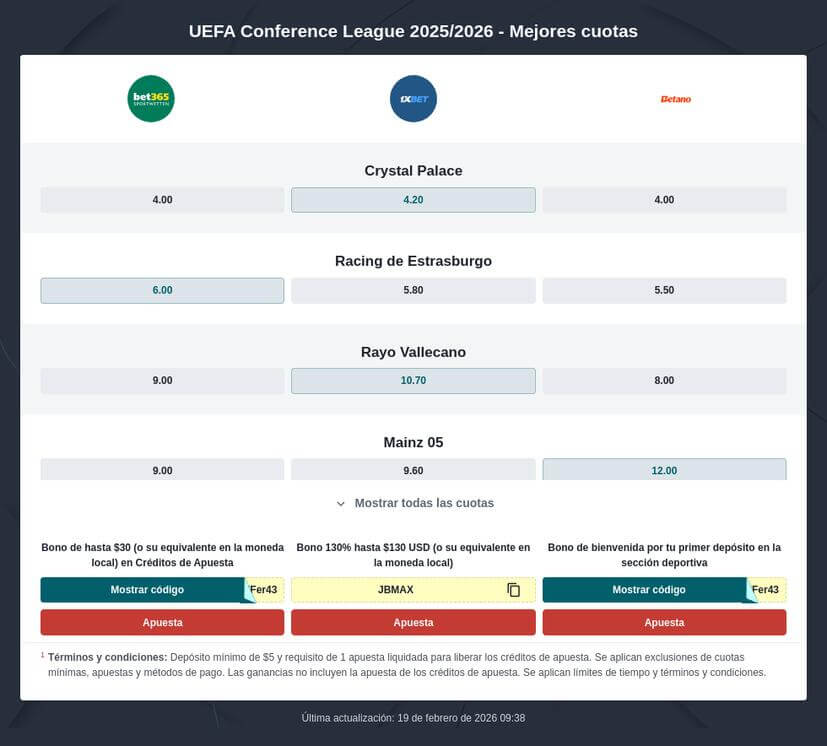The image size is (827, 746).
Task: Click Apuesta under the 1XBET column
Action: (x=413, y=622)
